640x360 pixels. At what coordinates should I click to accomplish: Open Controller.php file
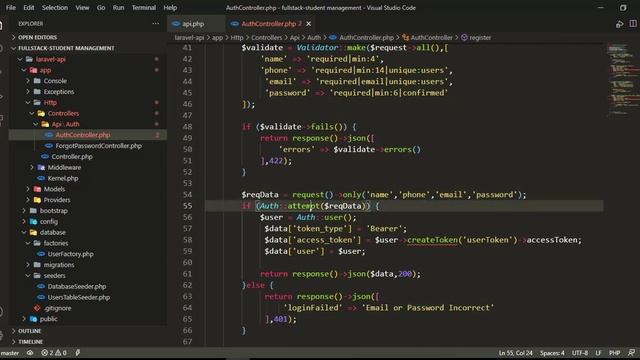click(72, 157)
